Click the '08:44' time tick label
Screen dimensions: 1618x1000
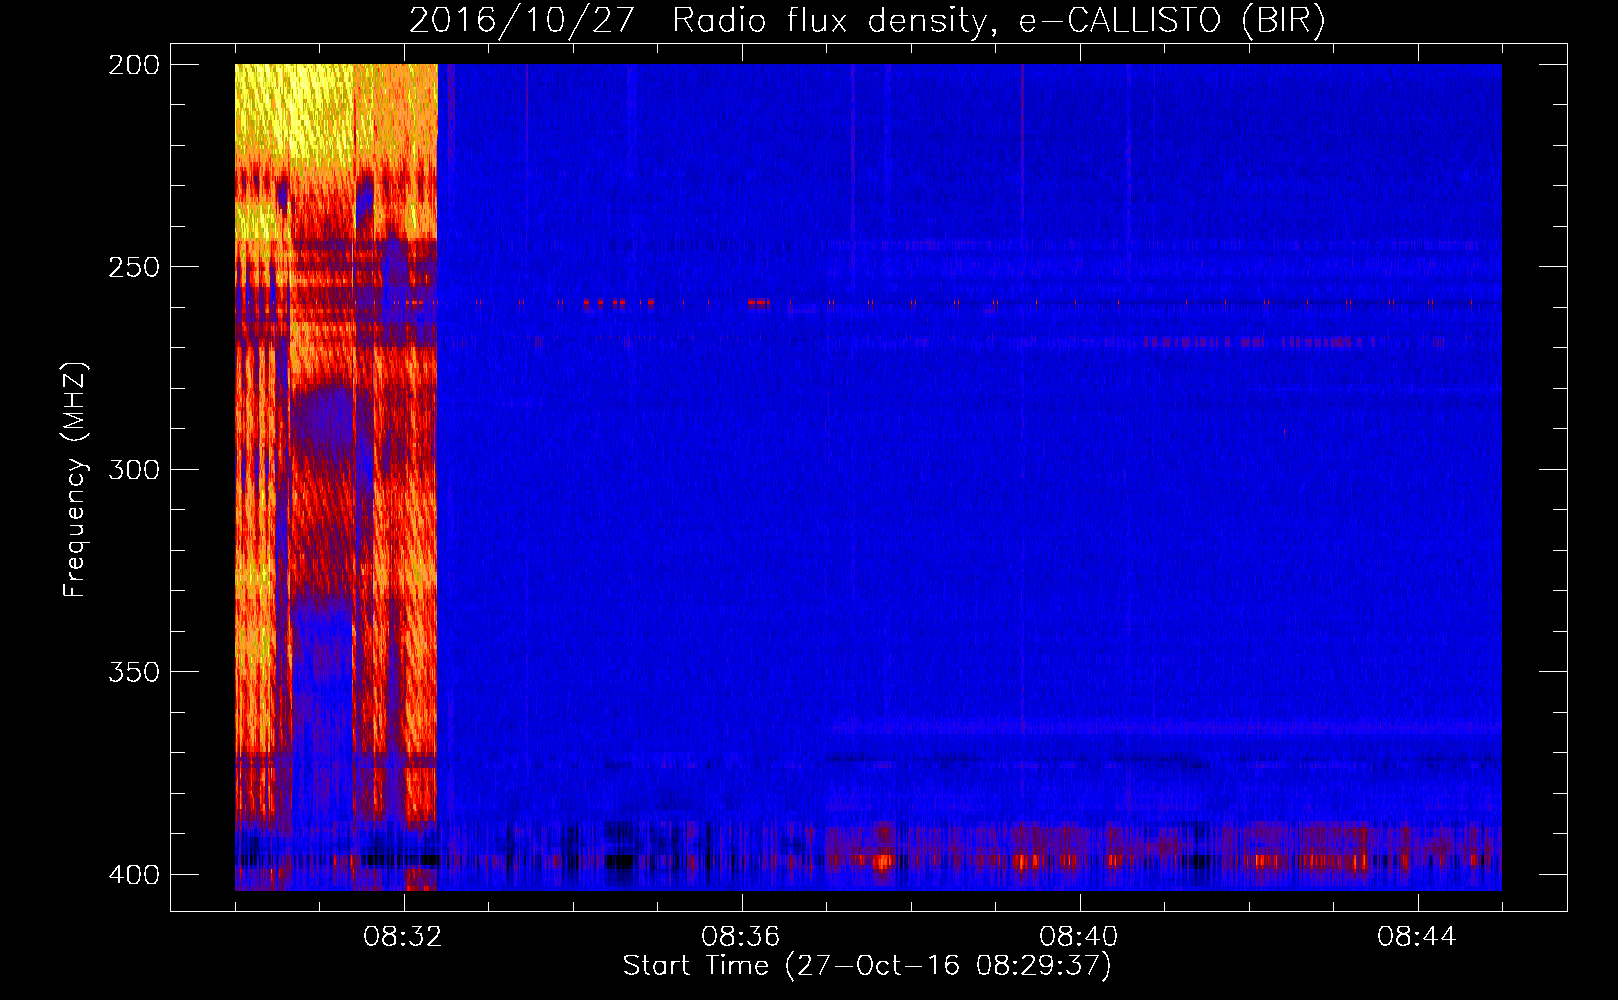pos(1417,937)
